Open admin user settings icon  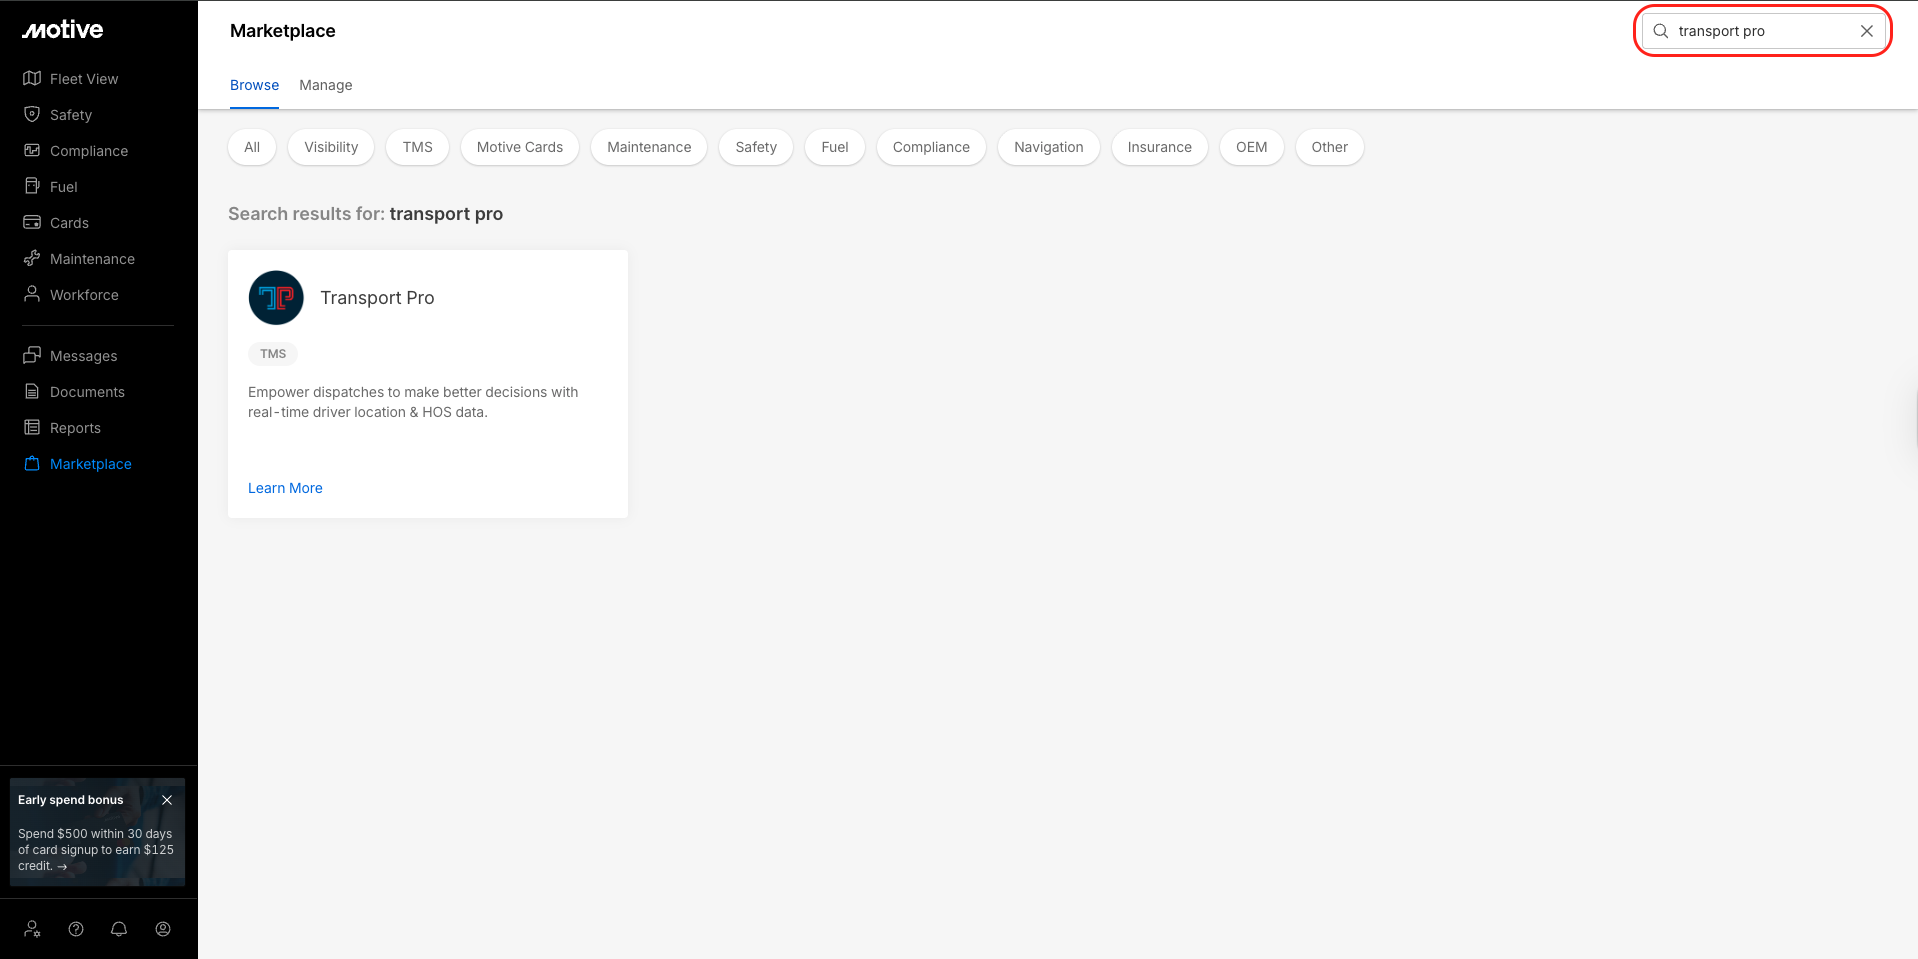point(33,929)
